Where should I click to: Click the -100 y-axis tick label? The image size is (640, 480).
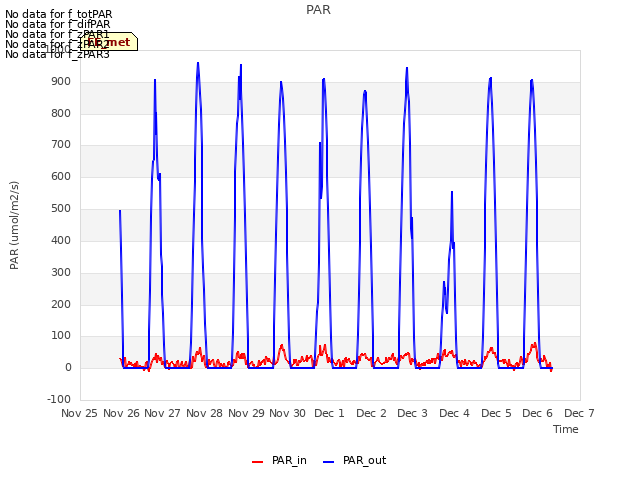59,399
